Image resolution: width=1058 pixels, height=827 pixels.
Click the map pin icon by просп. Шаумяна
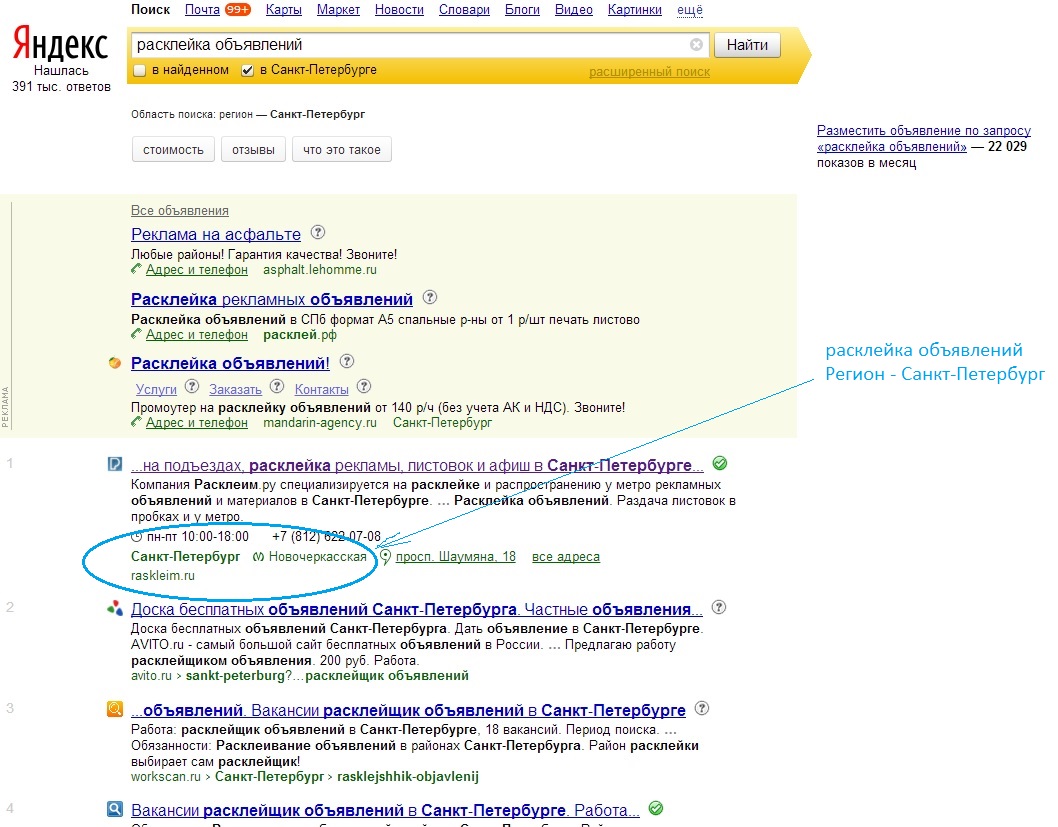tap(385, 557)
